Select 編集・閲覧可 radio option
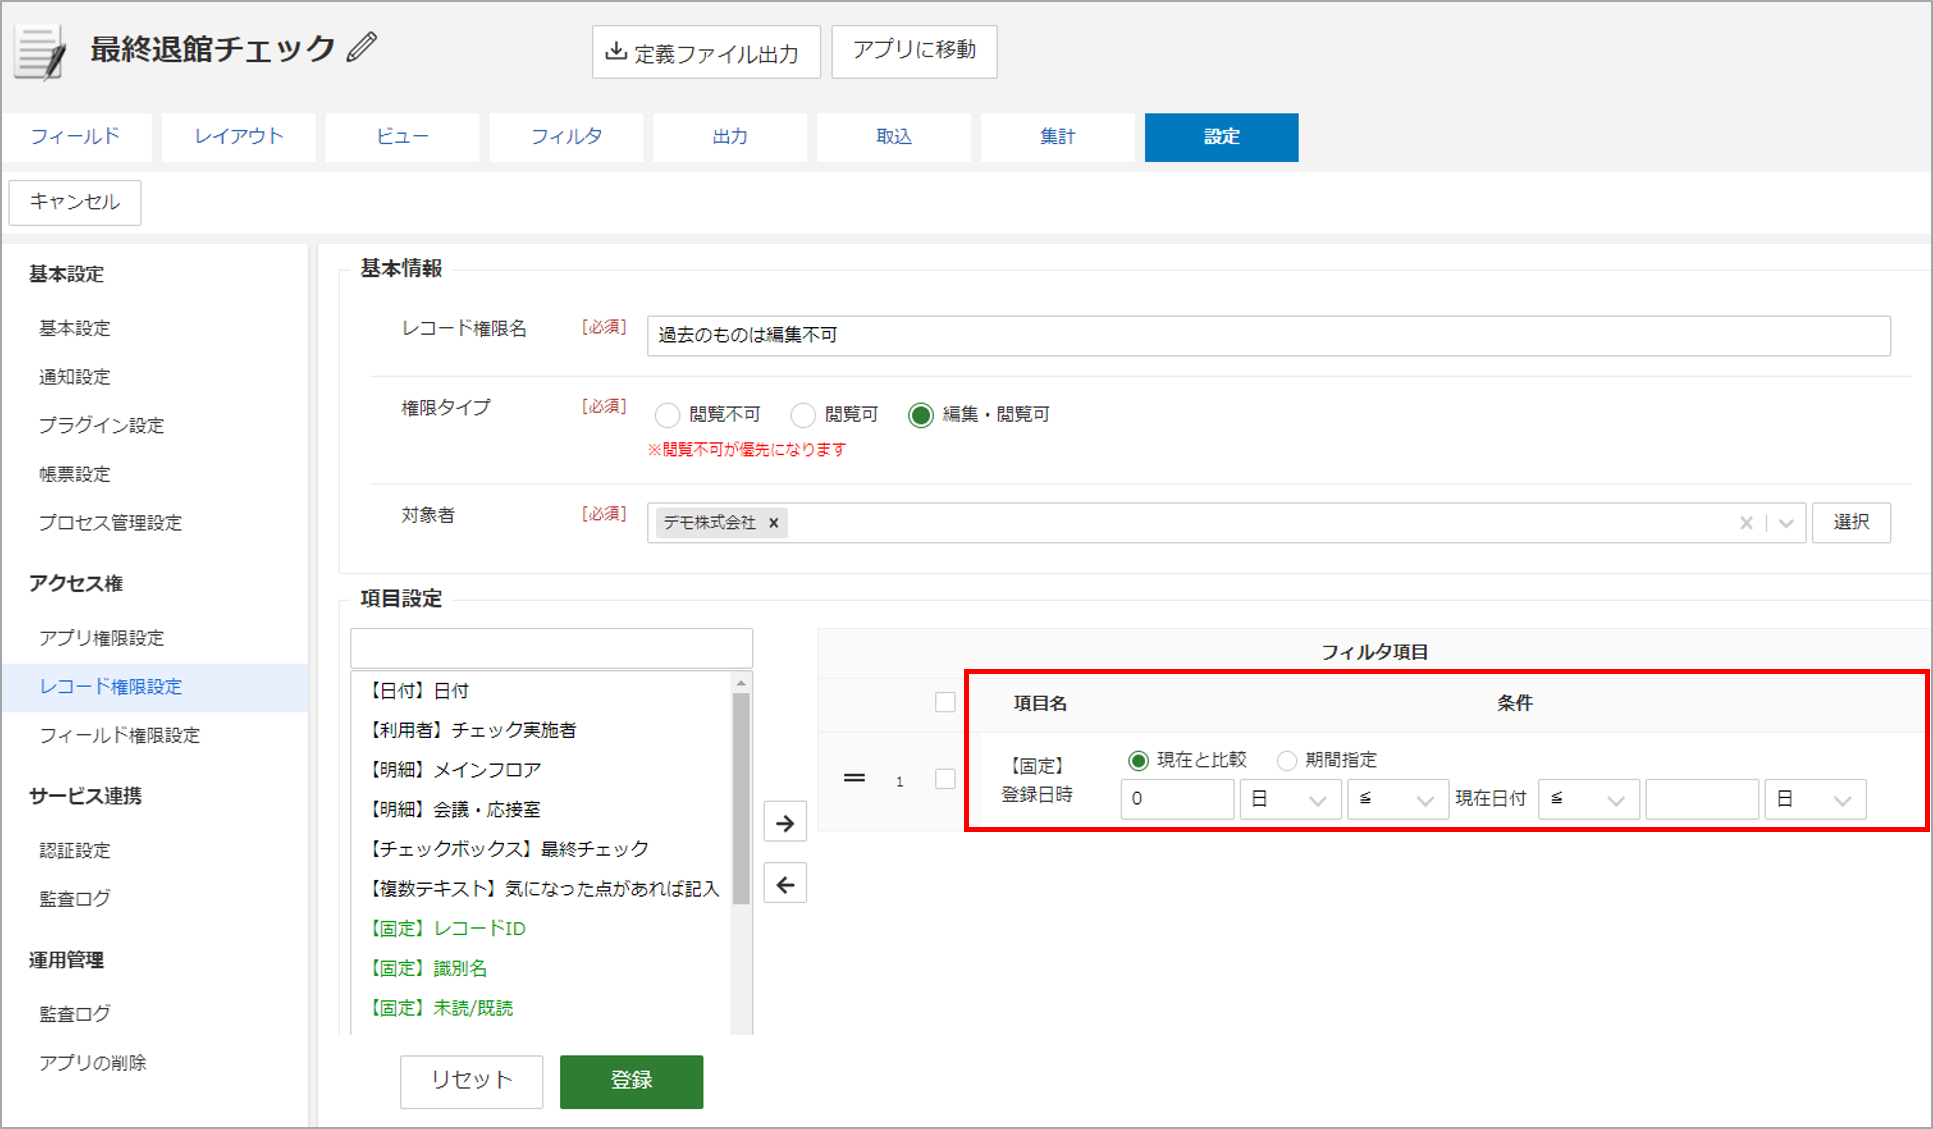Viewport: 1933px width, 1129px height. tap(920, 415)
